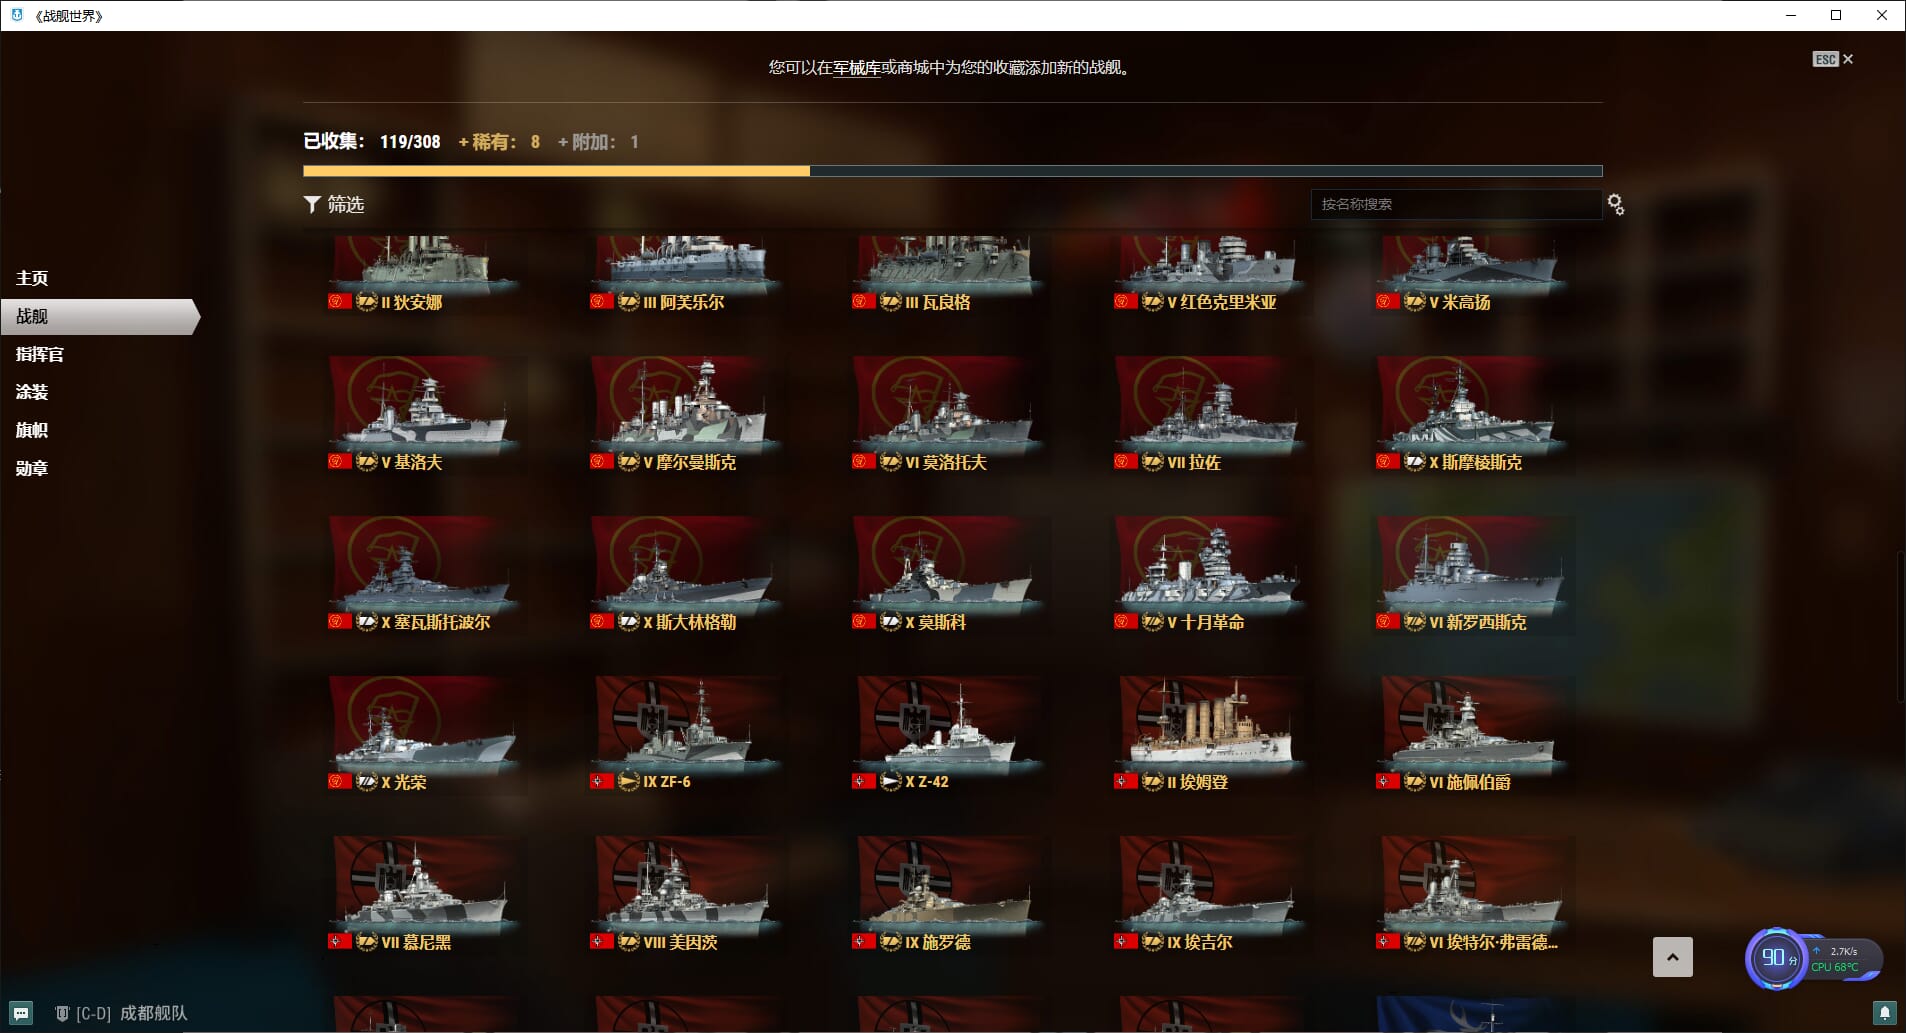Image resolution: width=1906 pixels, height=1033 pixels.
Task: Click the Soviet flag icon next to 光荣
Action: click(340, 782)
